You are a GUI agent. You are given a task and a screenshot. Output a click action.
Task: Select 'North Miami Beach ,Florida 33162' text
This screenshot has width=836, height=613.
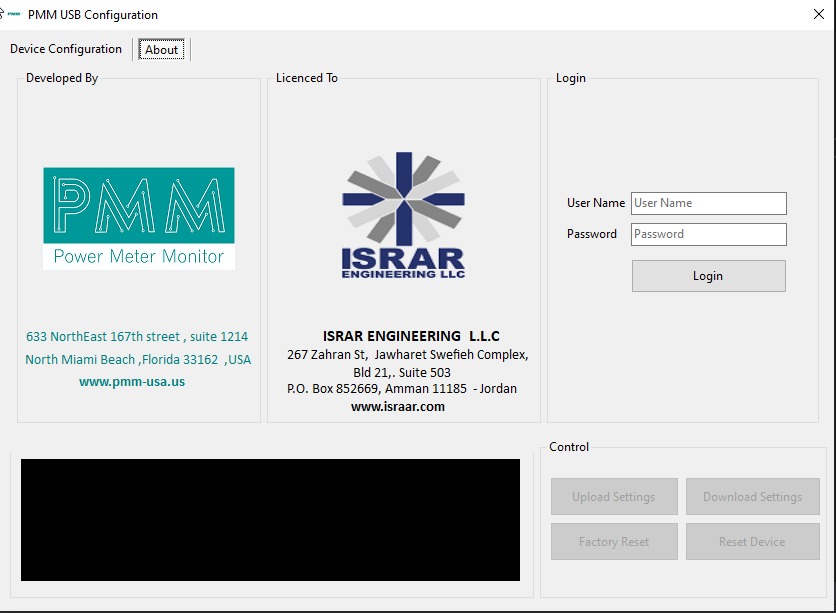coord(122,360)
